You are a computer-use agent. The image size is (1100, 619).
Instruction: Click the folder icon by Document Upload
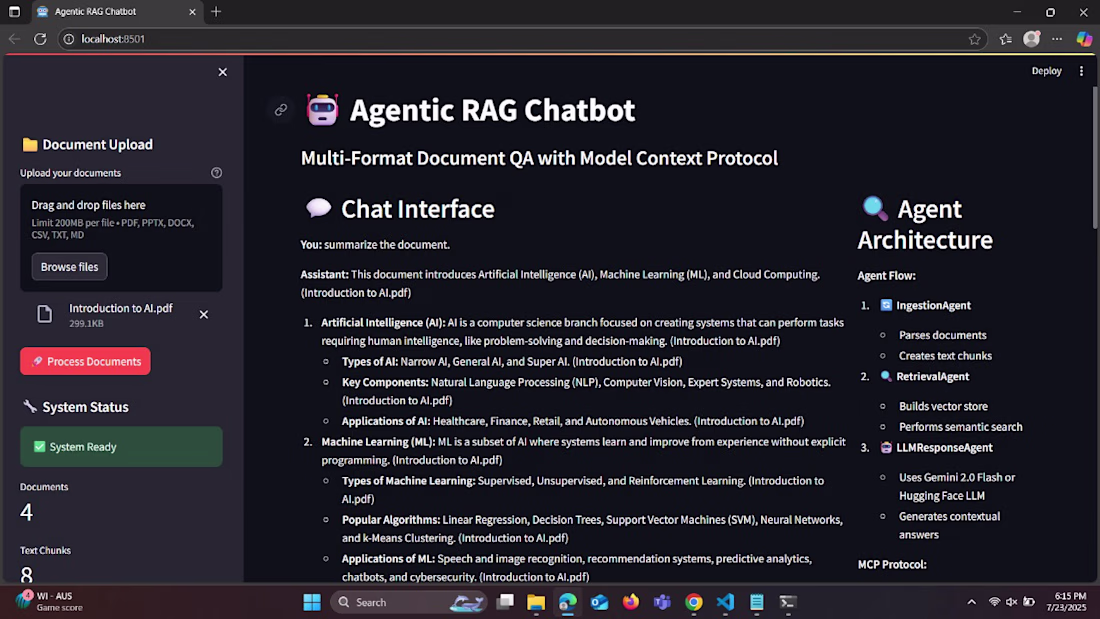(x=29, y=145)
